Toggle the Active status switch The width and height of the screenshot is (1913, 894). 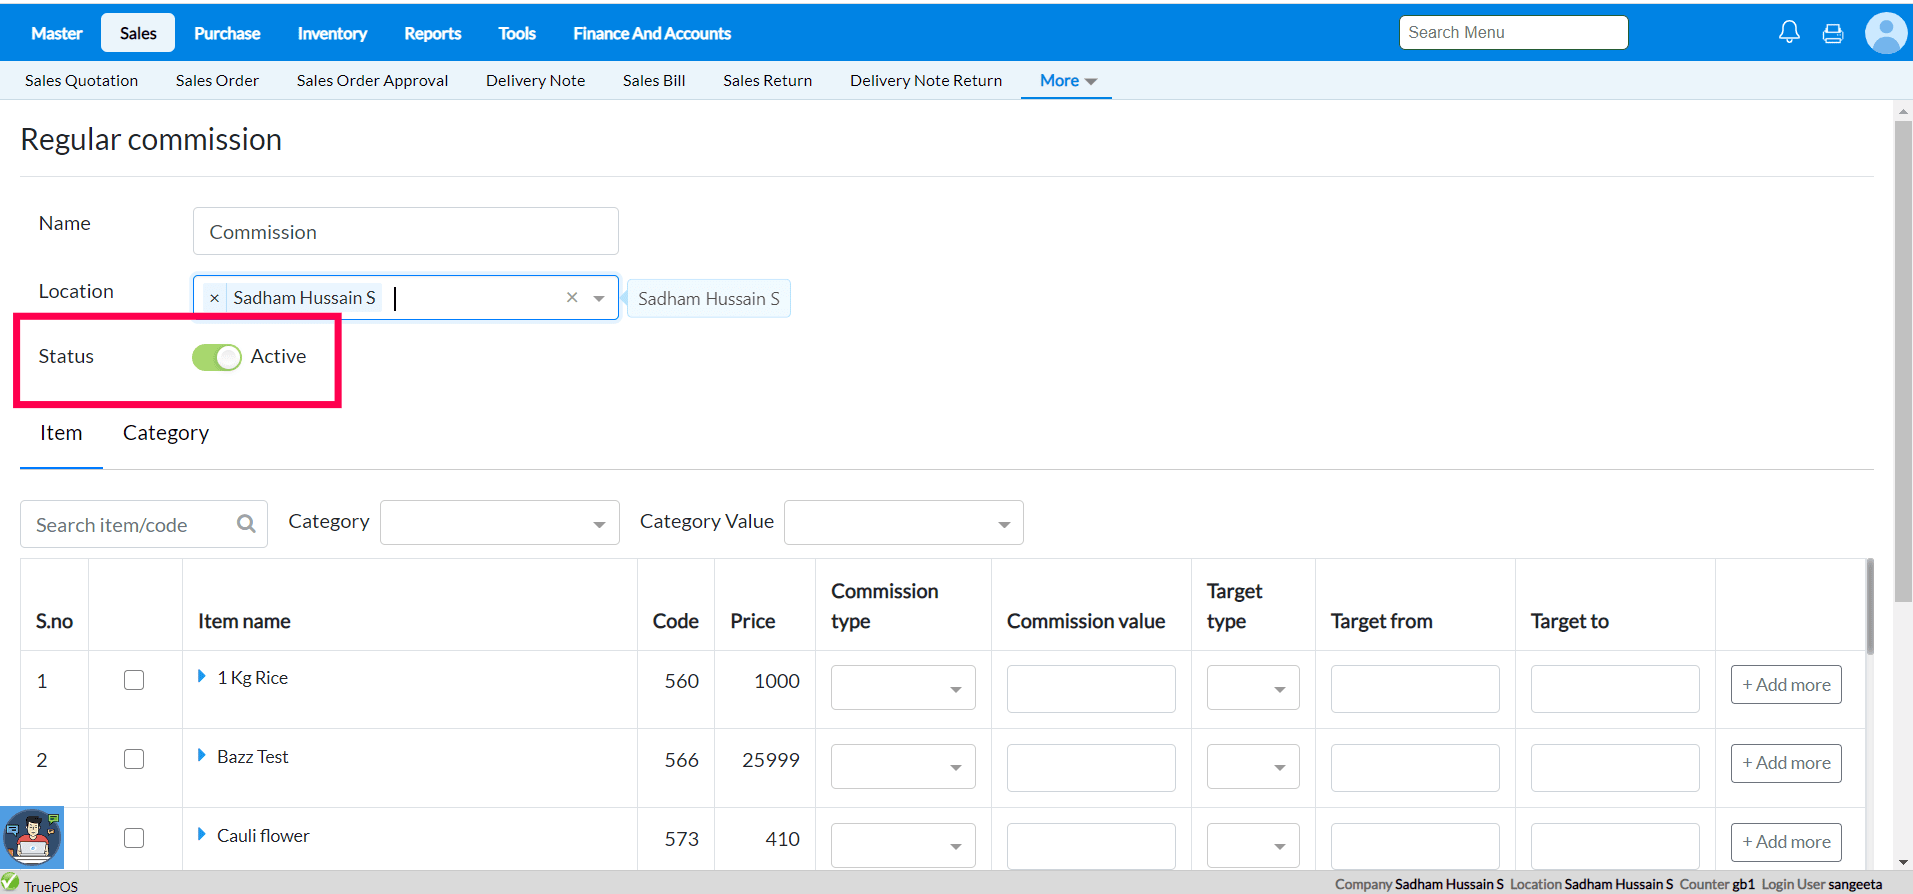coord(217,357)
